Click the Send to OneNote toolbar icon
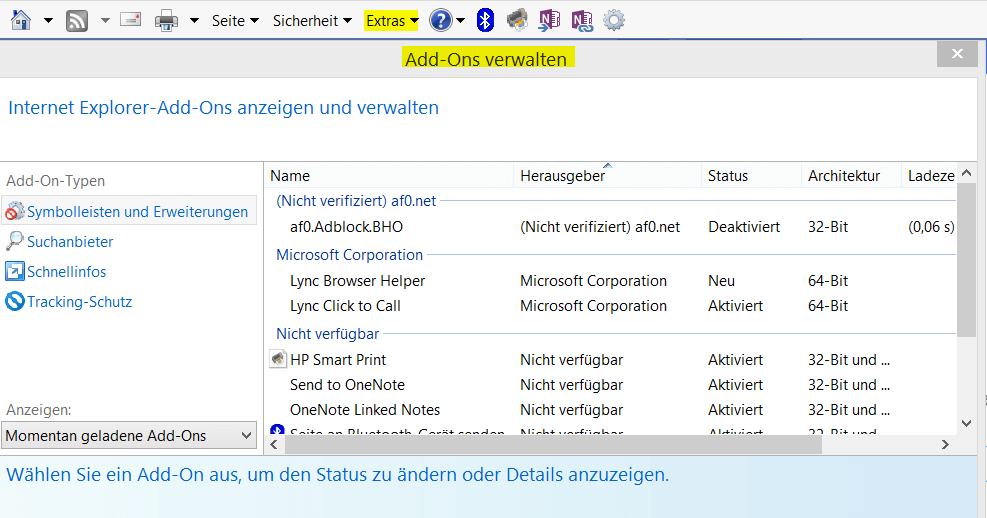987x518 pixels. click(550, 20)
